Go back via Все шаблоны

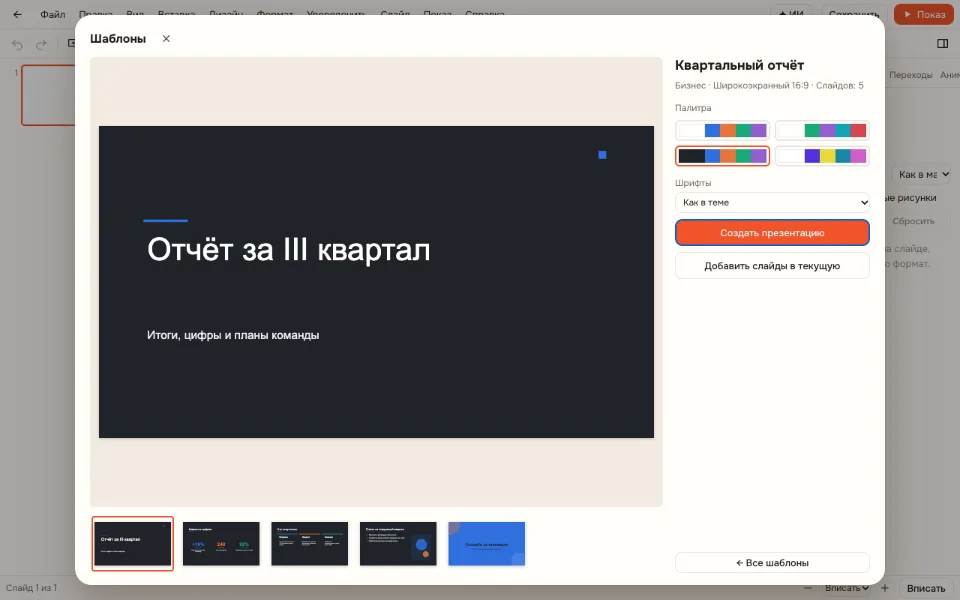pos(772,563)
